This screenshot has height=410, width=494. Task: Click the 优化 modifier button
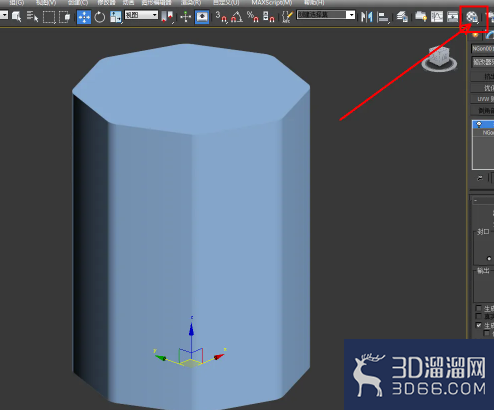click(x=482, y=88)
